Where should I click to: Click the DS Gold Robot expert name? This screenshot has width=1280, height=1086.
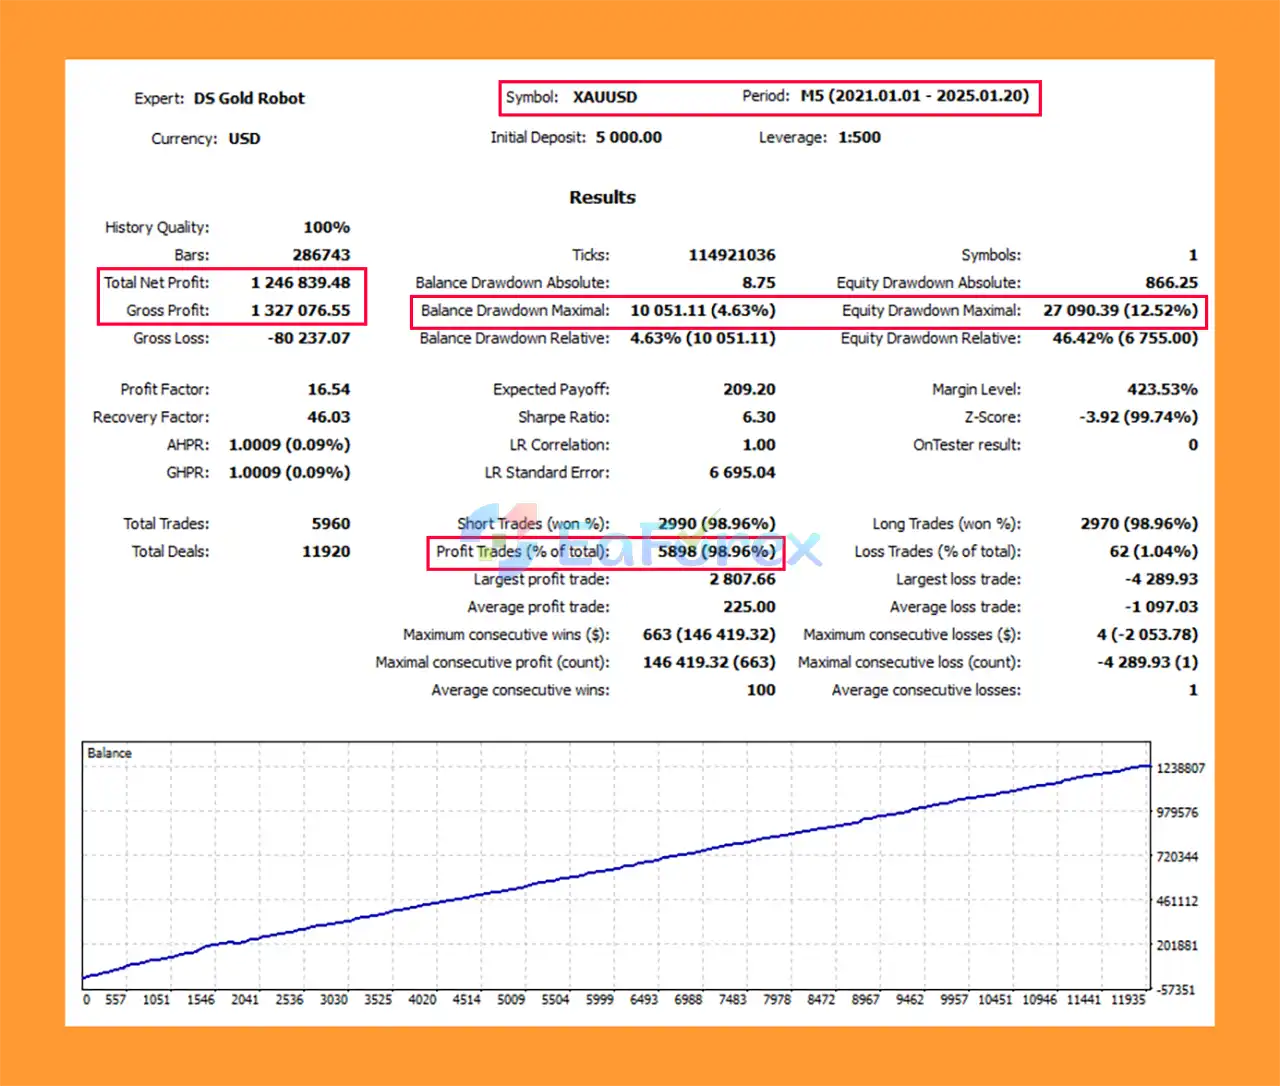[x=249, y=98]
